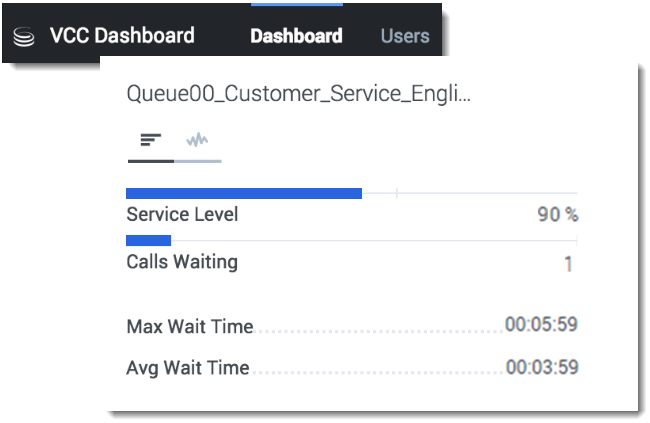
Task: Select the Avg Wait Time label
Action: (x=187, y=368)
